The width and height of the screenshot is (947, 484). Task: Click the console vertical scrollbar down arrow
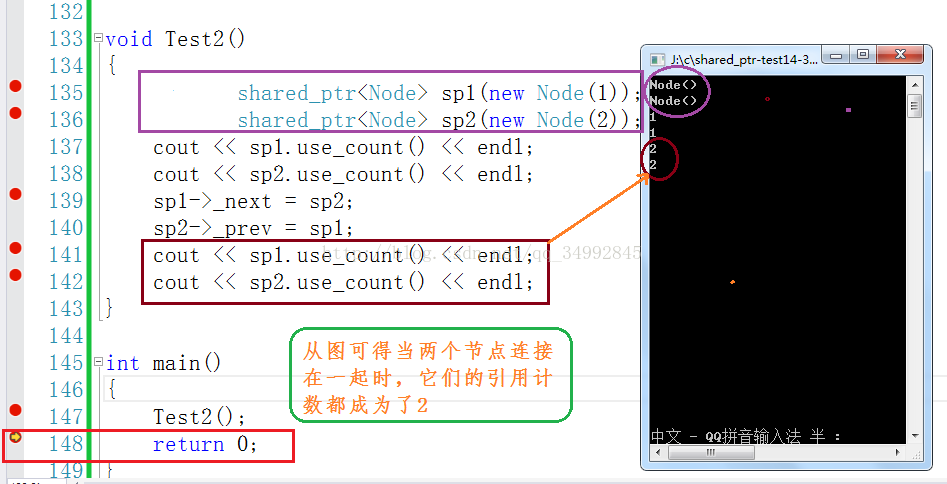coord(914,436)
